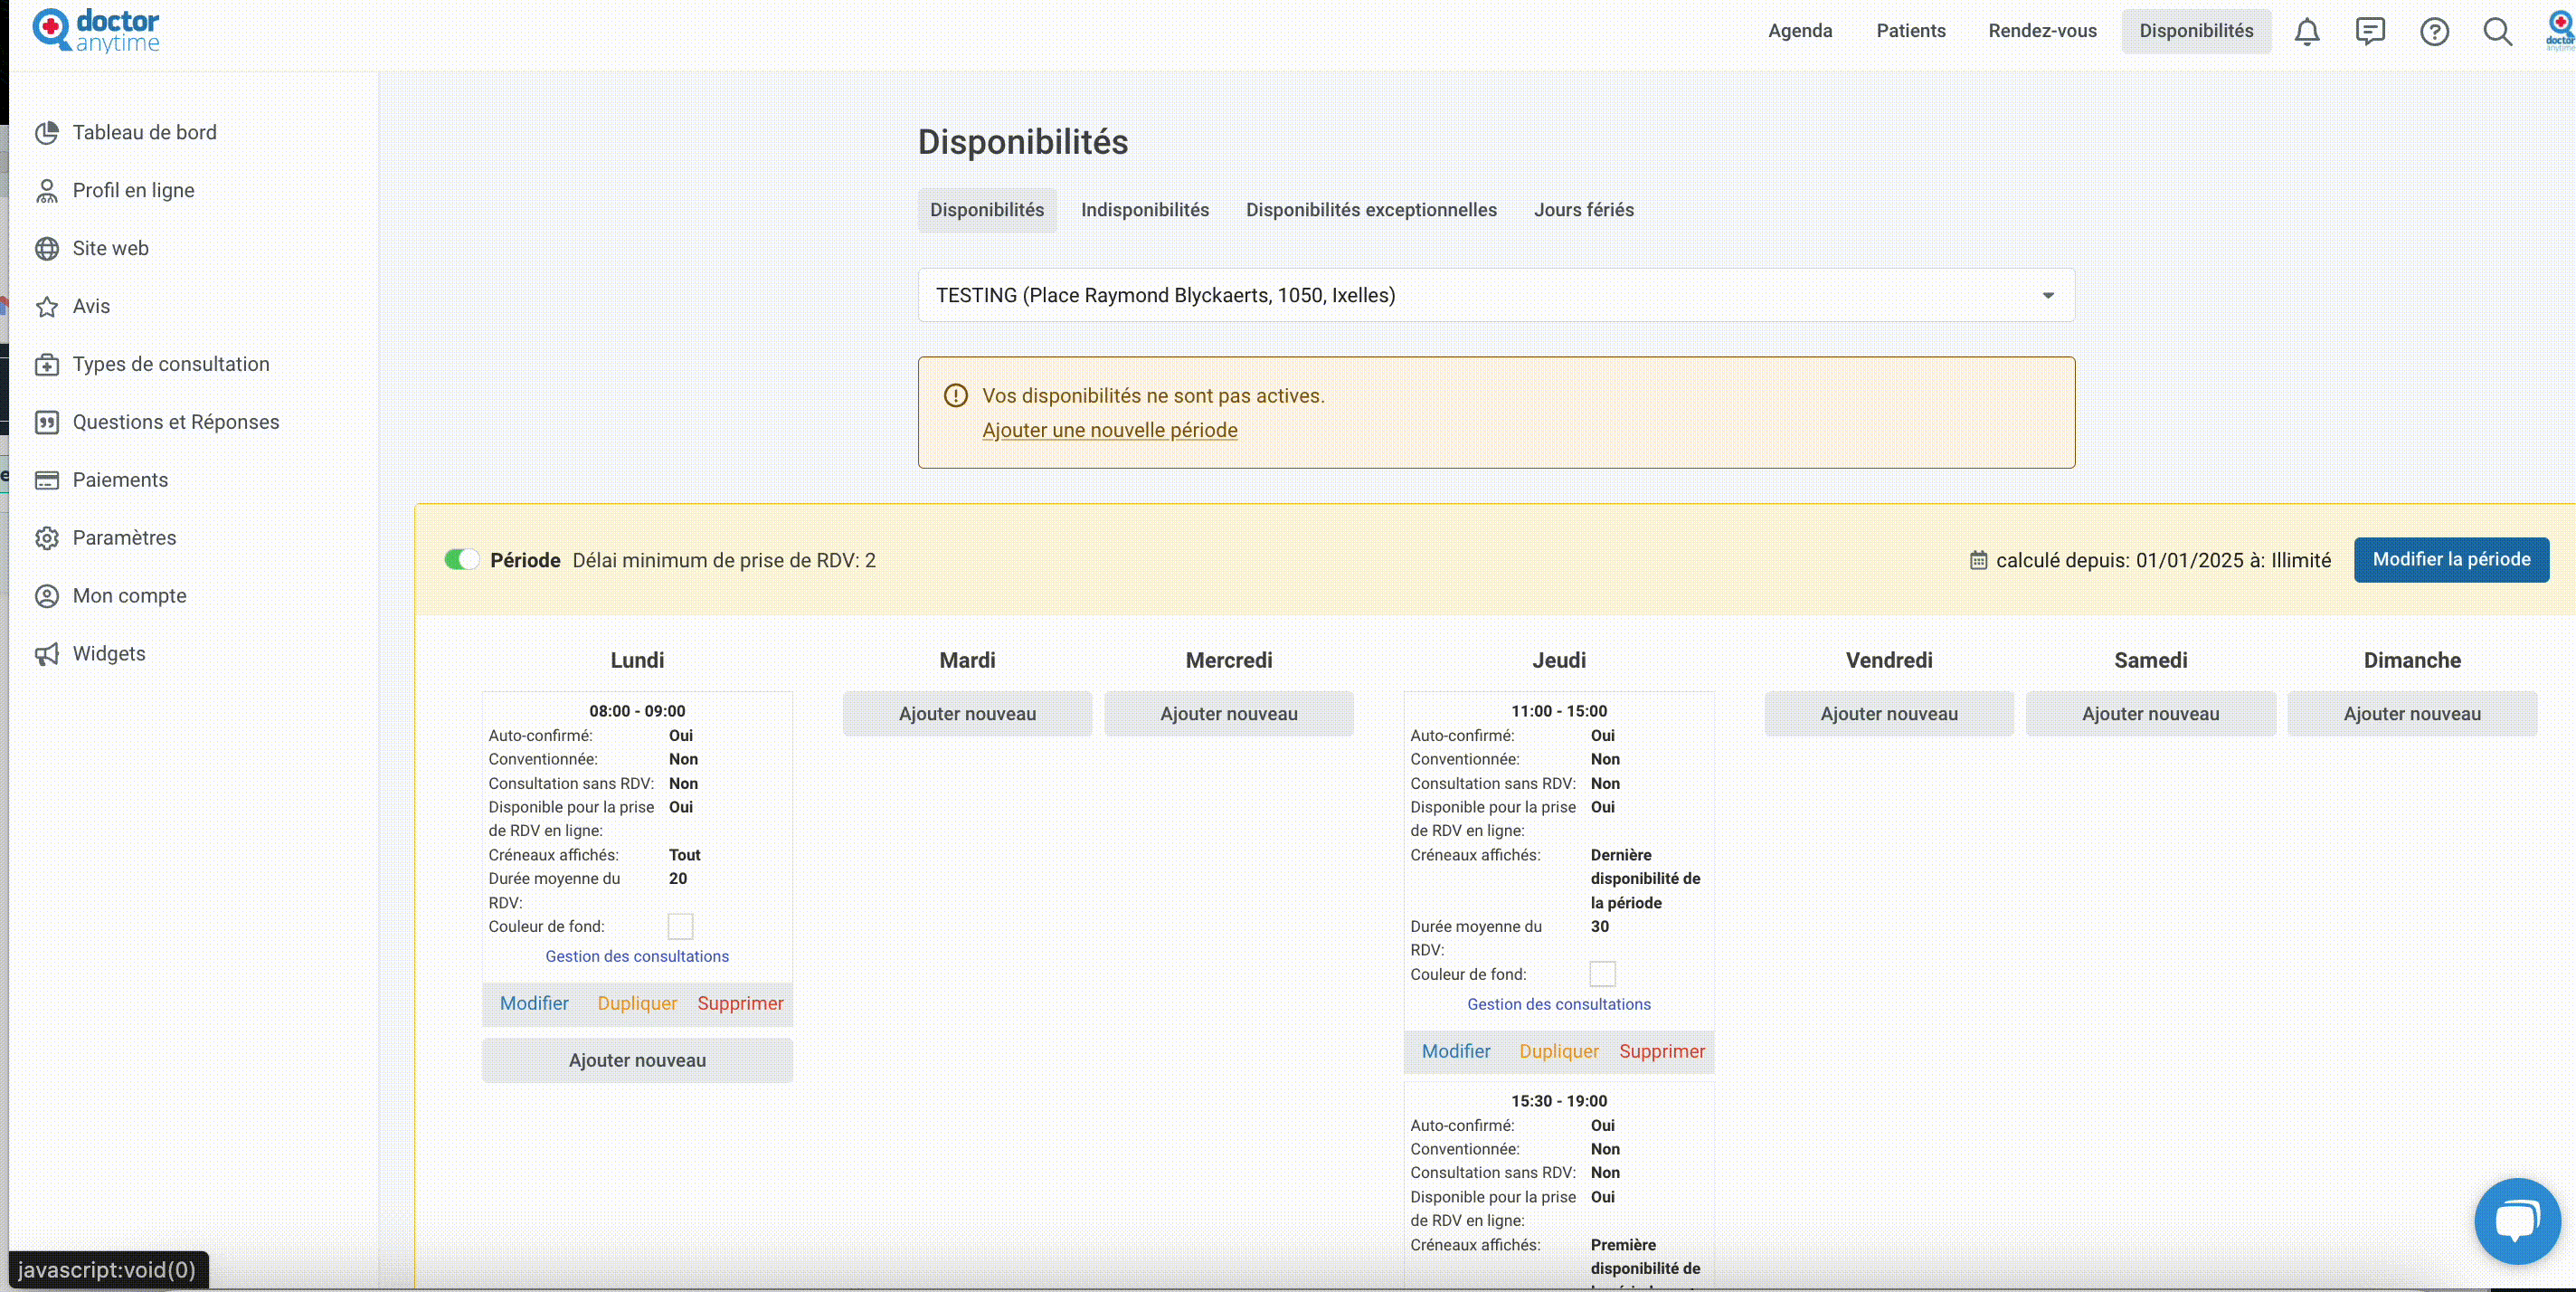The width and height of the screenshot is (2576, 1292).
Task: Add a new slot for Samedi
Action: tap(2151, 714)
